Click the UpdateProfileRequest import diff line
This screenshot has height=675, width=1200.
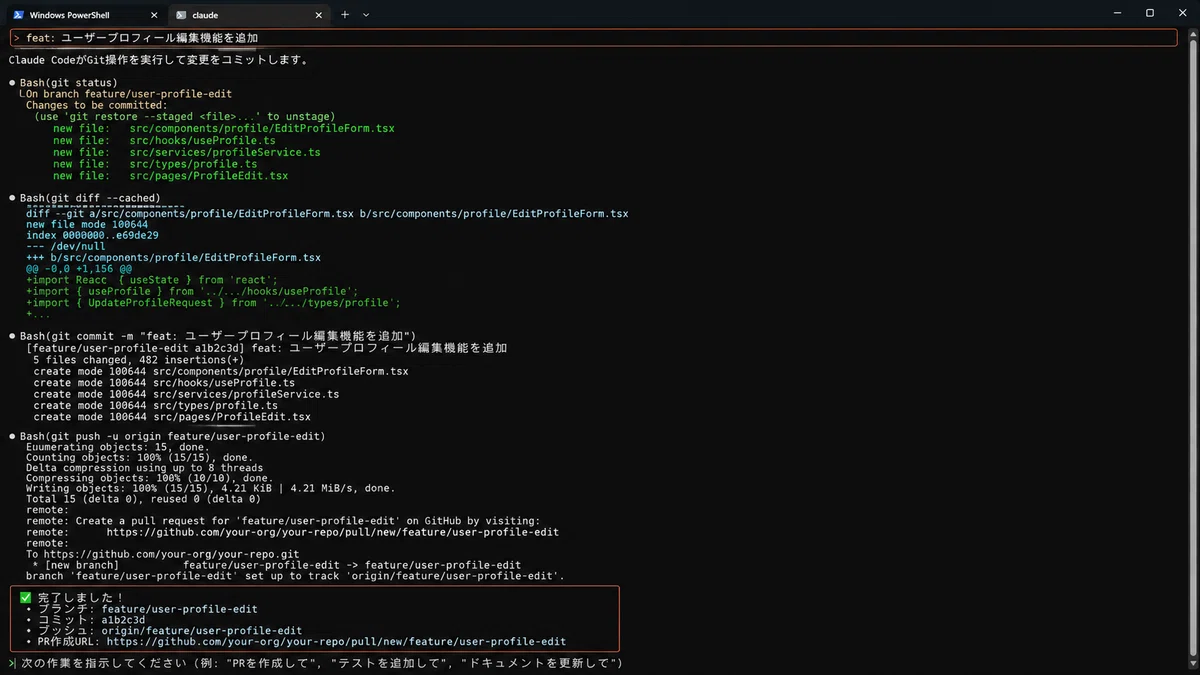213,302
